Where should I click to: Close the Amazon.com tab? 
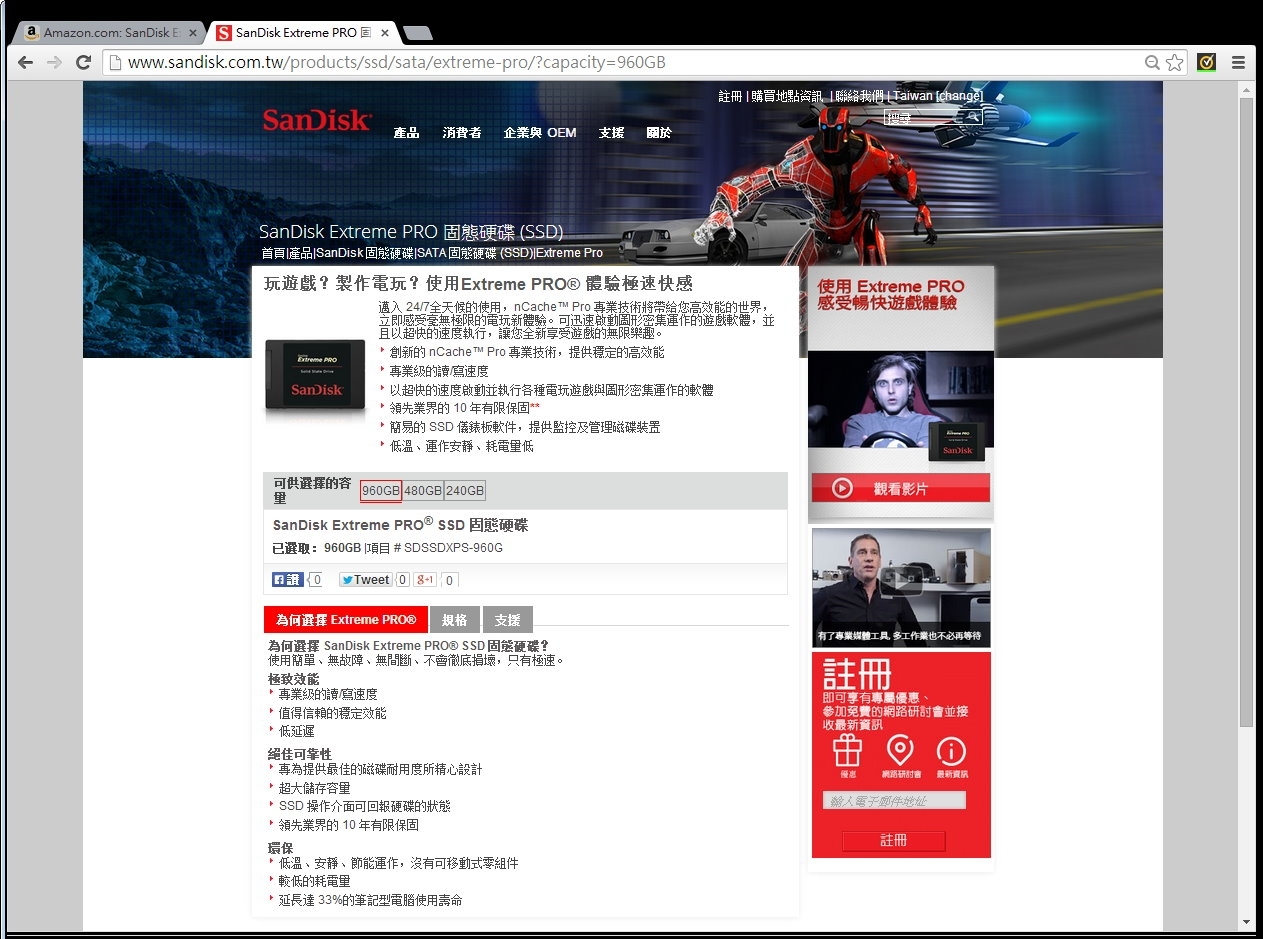[x=193, y=32]
